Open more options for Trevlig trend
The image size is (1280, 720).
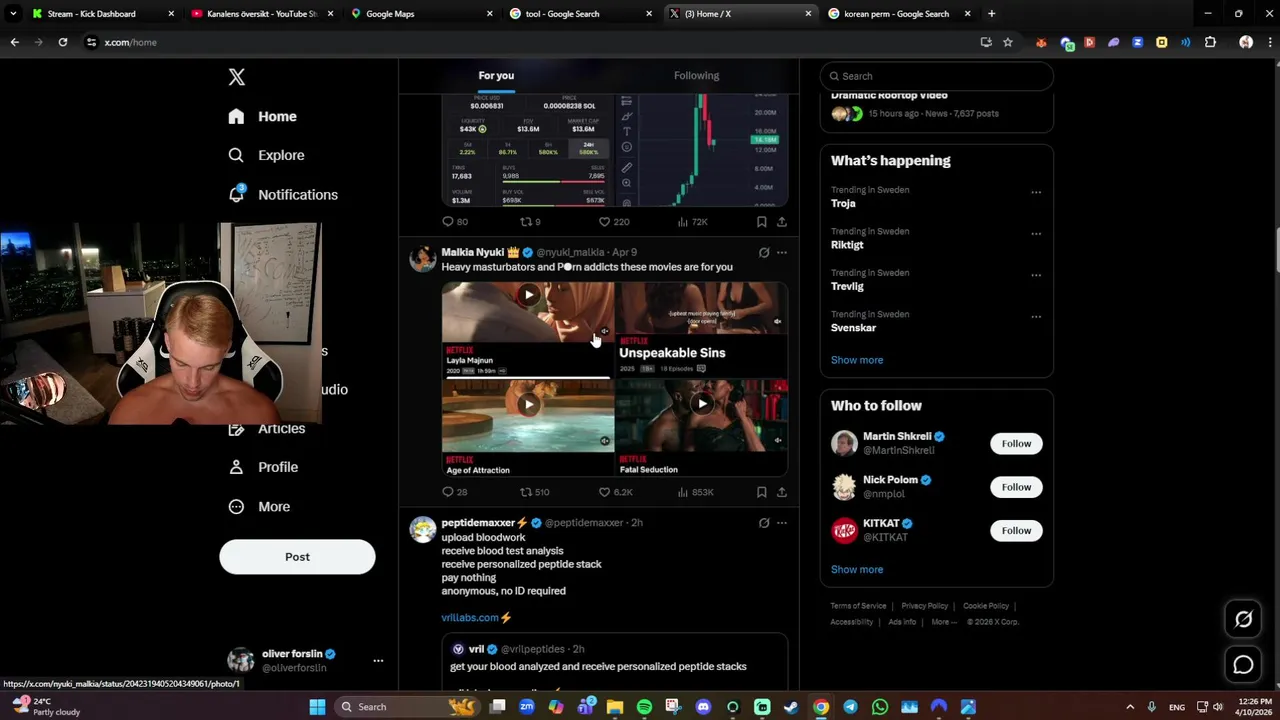pos(1036,275)
